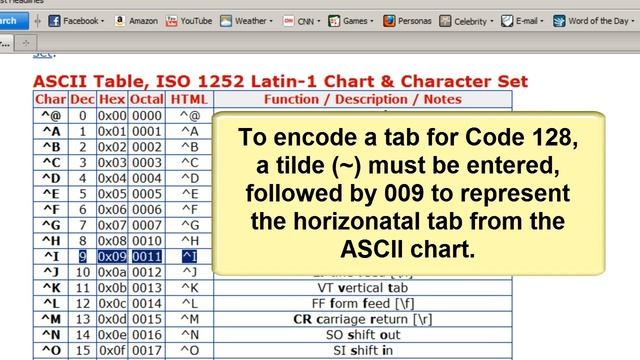Select ^L in the HTML column
640x360 pixels.
[189, 304]
